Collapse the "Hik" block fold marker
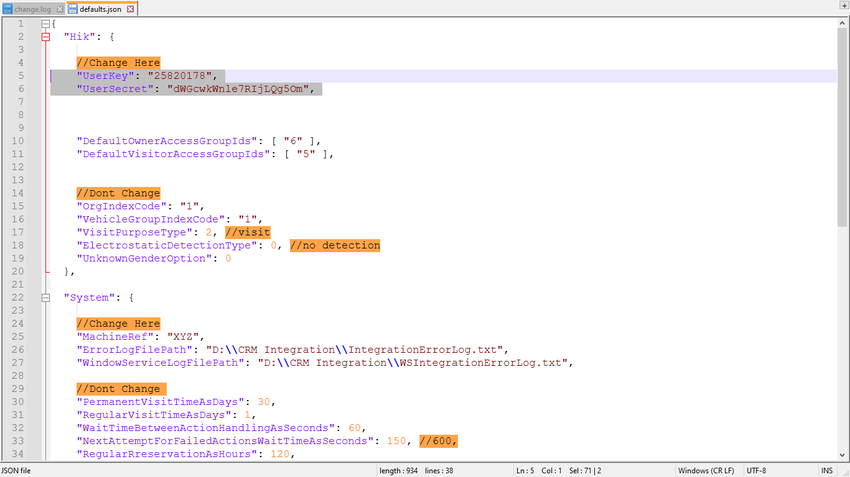This screenshot has width=850, height=477. 45,36
